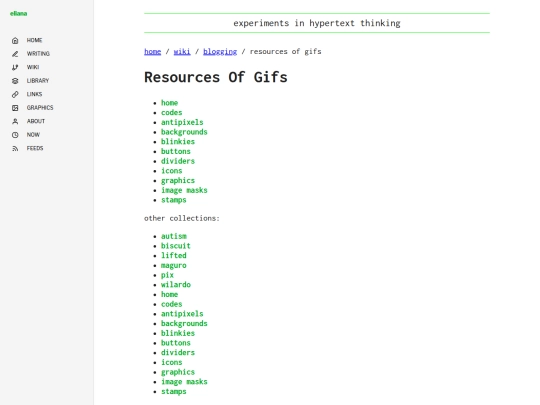This screenshot has width=540, height=405.
Task: Open backgrounds link listed above other collections
Action: (x=184, y=132)
